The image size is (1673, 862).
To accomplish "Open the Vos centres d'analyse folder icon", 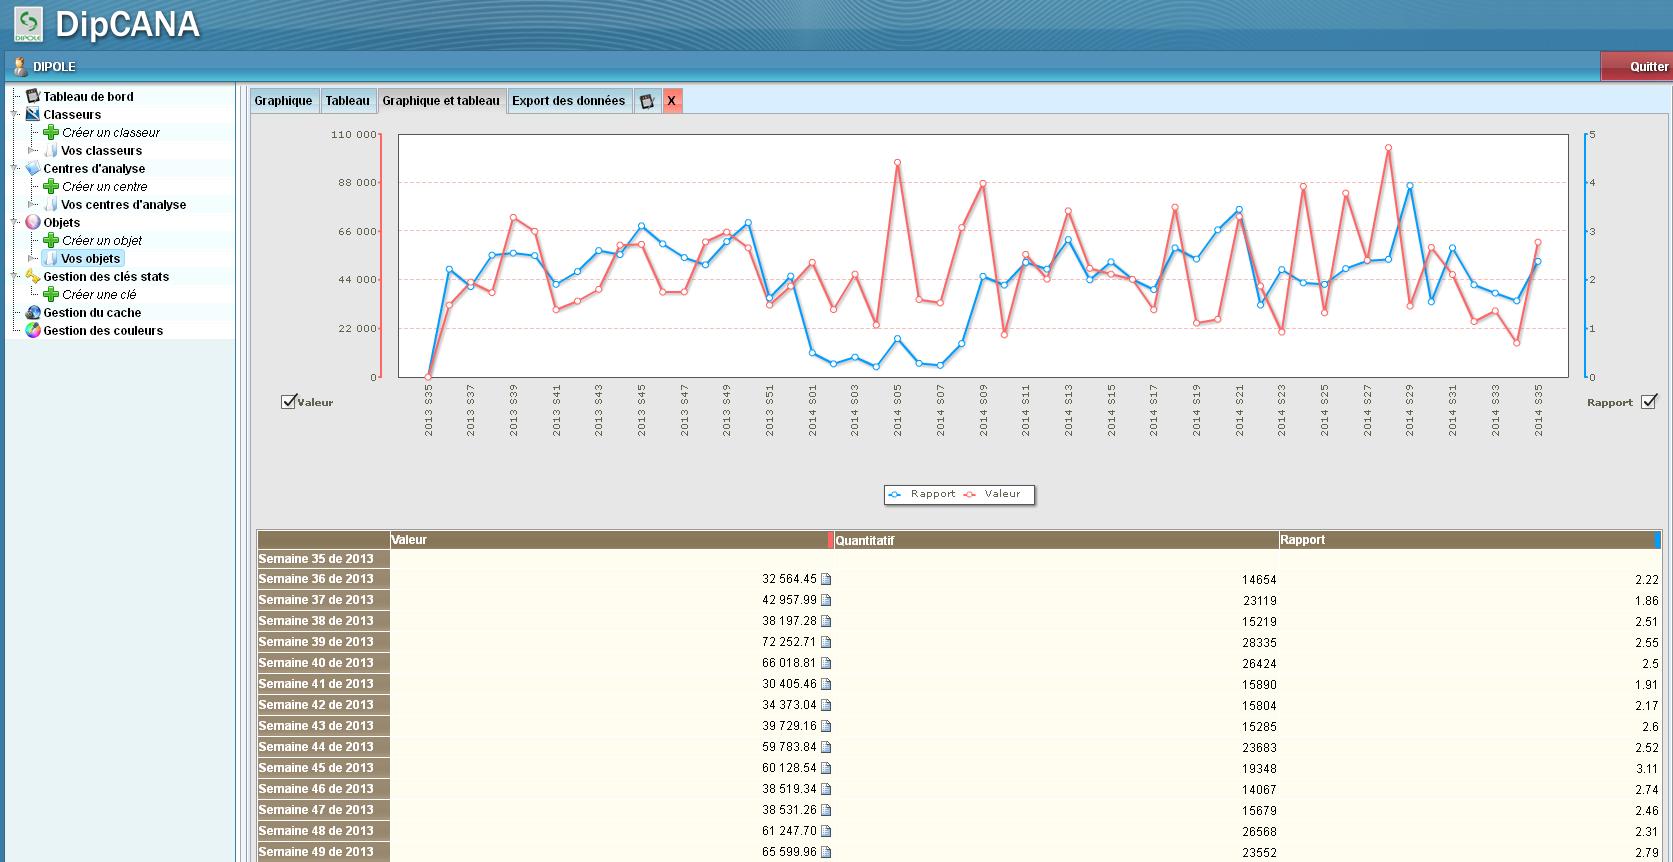I will coord(51,204).
